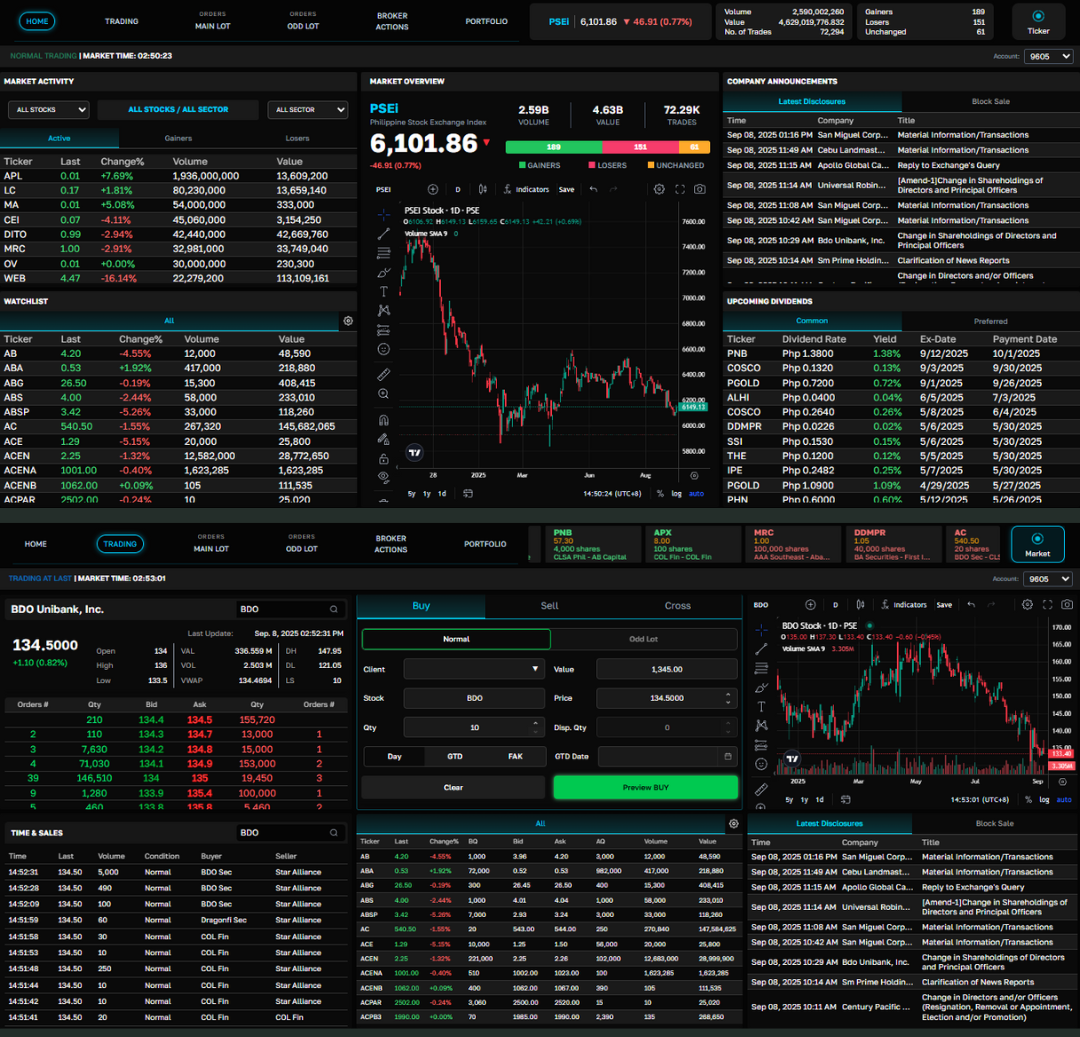
Task: Select the Text tool in PSEI chart
Action: (383, 291)
